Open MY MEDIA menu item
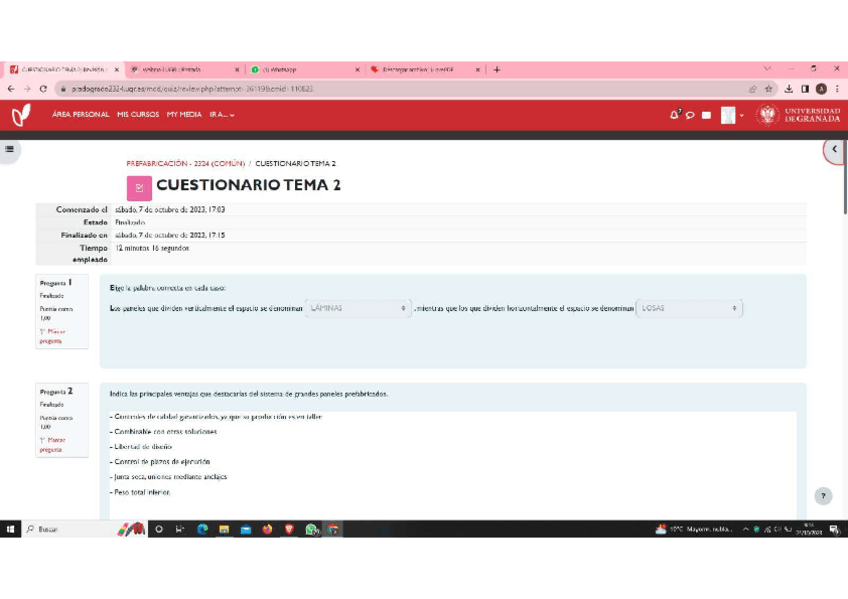848x599 pixels. coord(184,115)
